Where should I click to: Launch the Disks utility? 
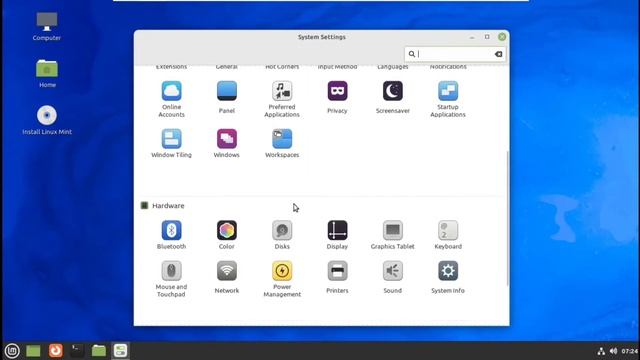282,235
